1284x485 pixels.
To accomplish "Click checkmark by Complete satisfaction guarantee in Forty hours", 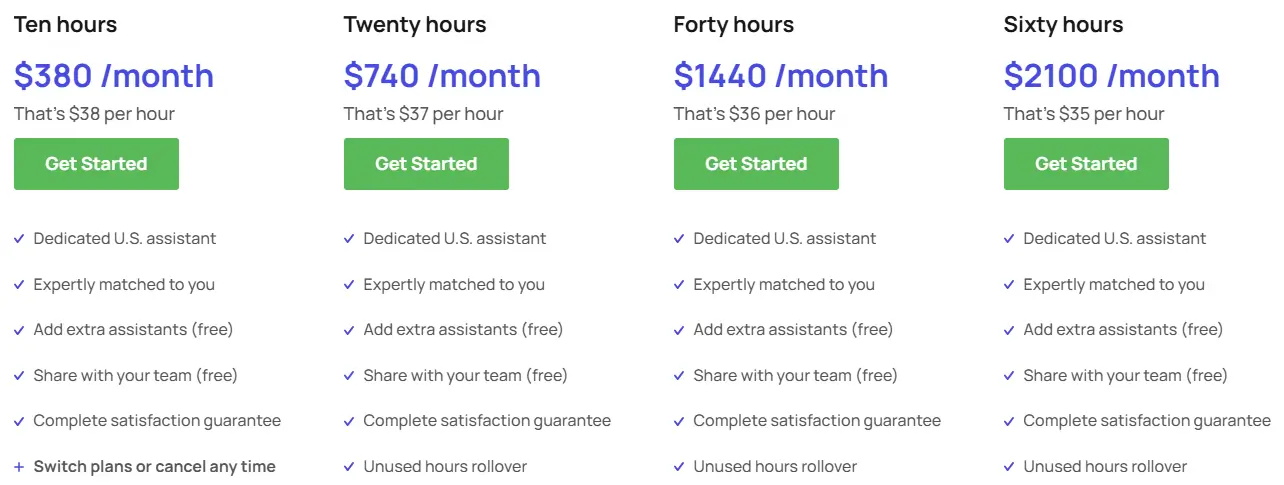I will (679, 421).
